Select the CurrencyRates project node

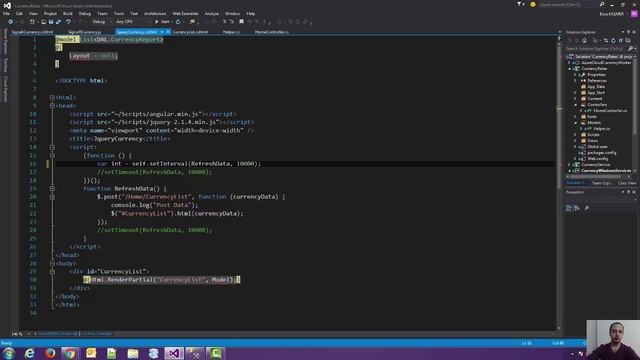pos(594,69)
